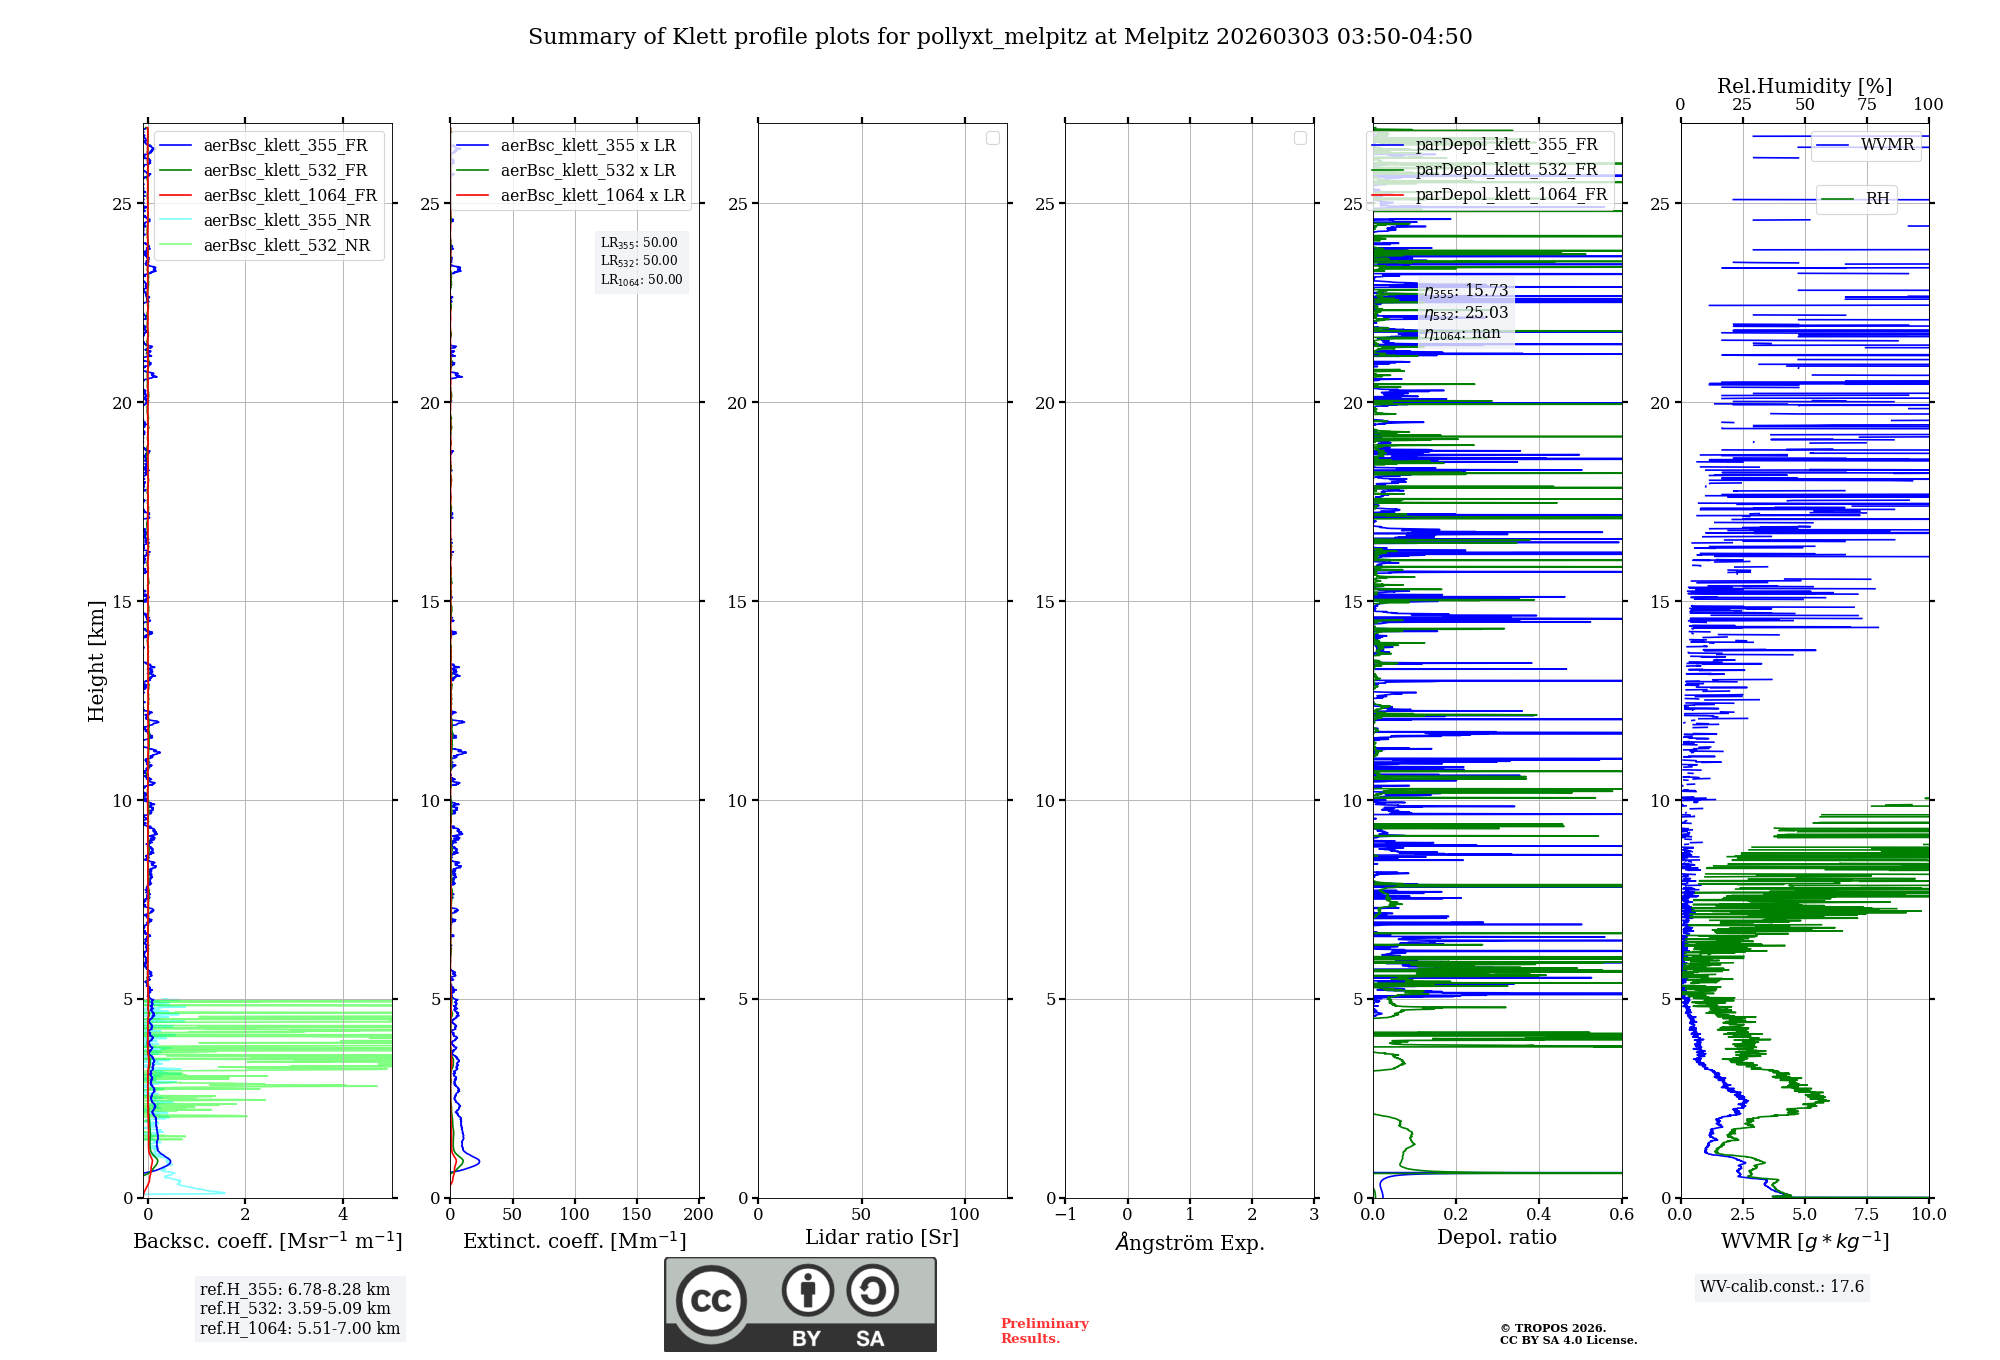Click the RH legend label
The image size is (2000, 1360).
1877,199
